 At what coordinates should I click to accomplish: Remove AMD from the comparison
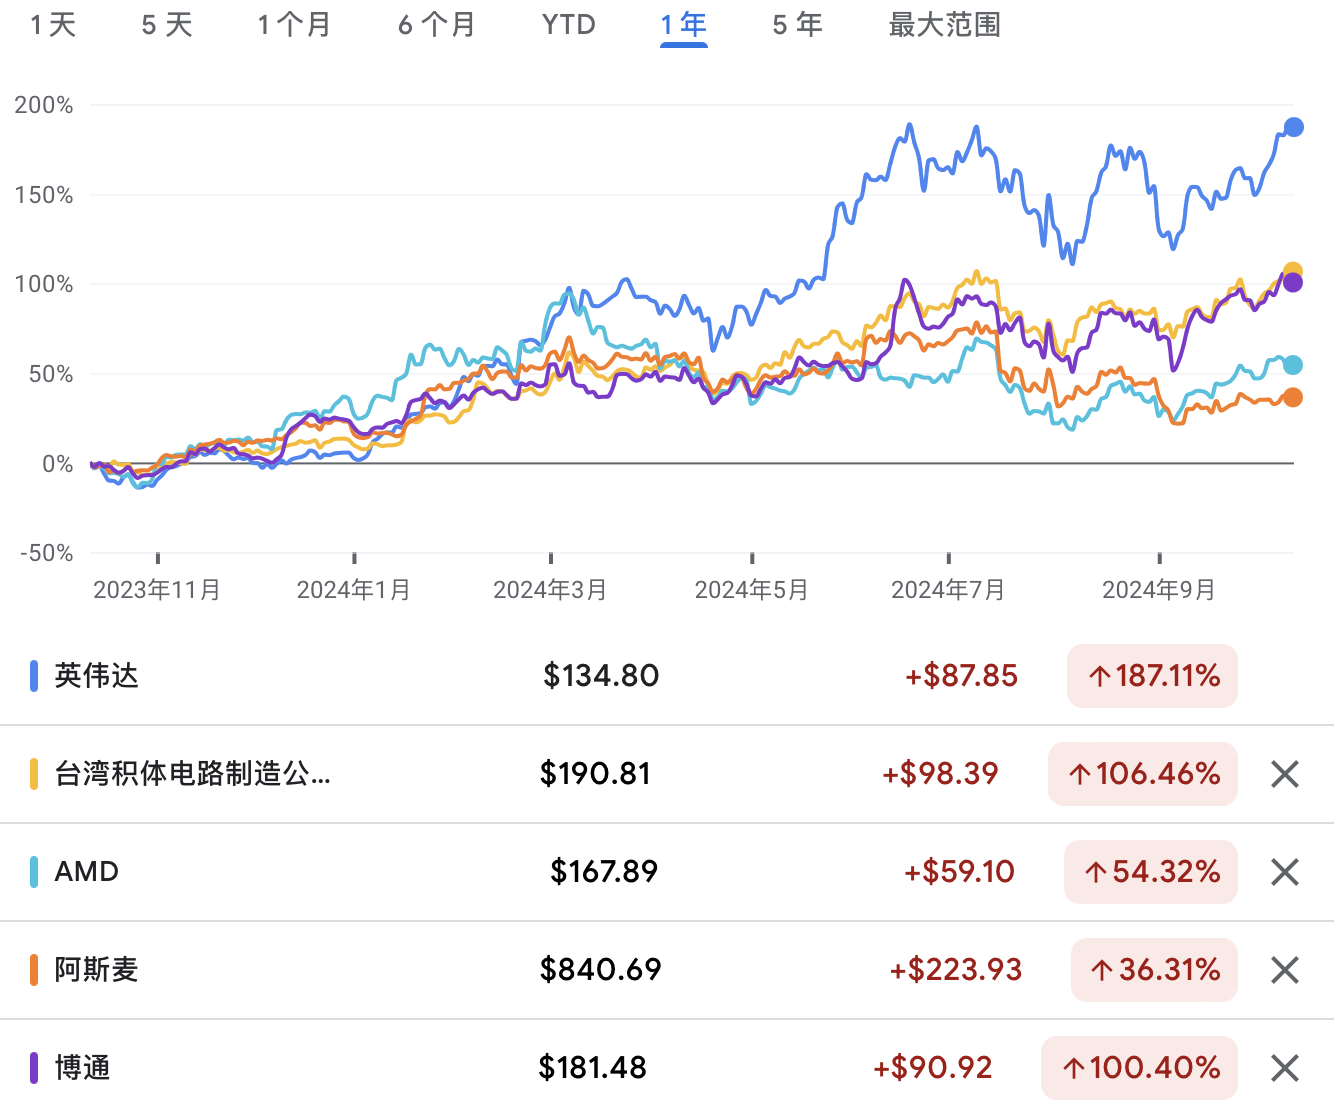tap(1285, 872)
